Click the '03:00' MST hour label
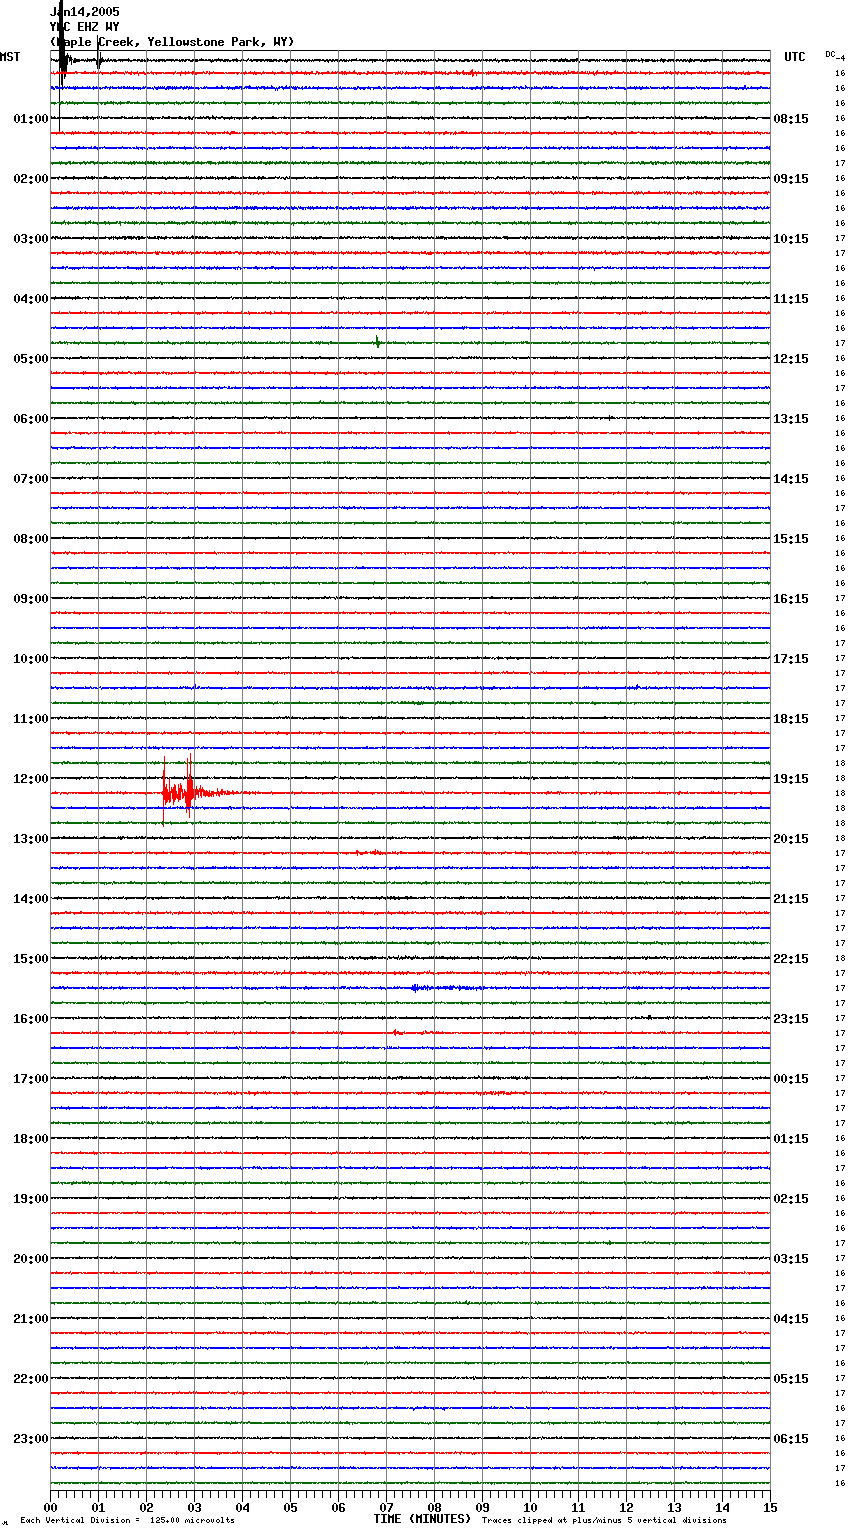This screenshot has height=1534, width=850. (31, 239)
